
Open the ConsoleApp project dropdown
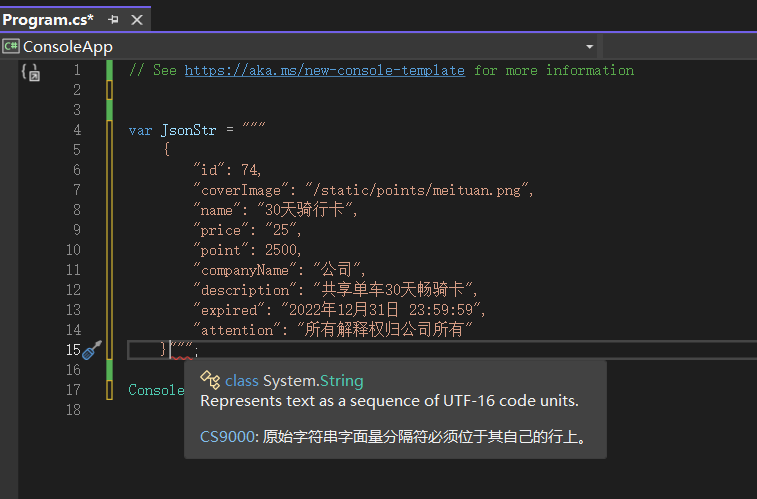tap(589, 47)
